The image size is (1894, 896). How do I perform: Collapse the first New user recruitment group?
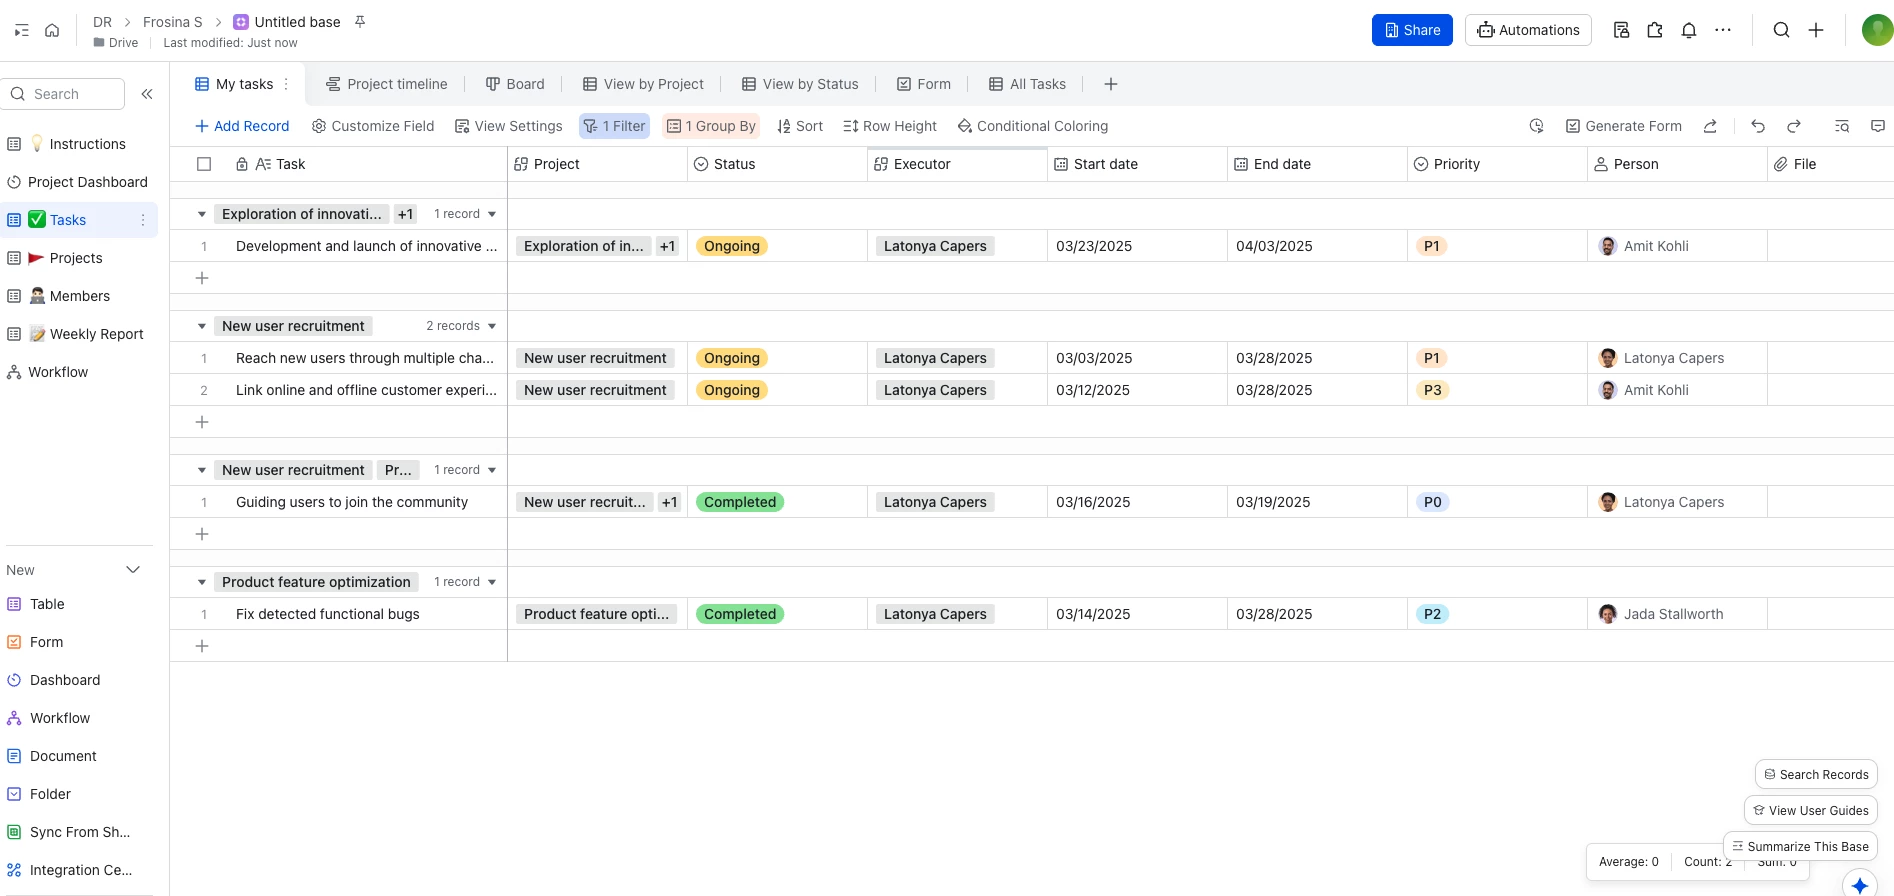(x=202, y=326)
